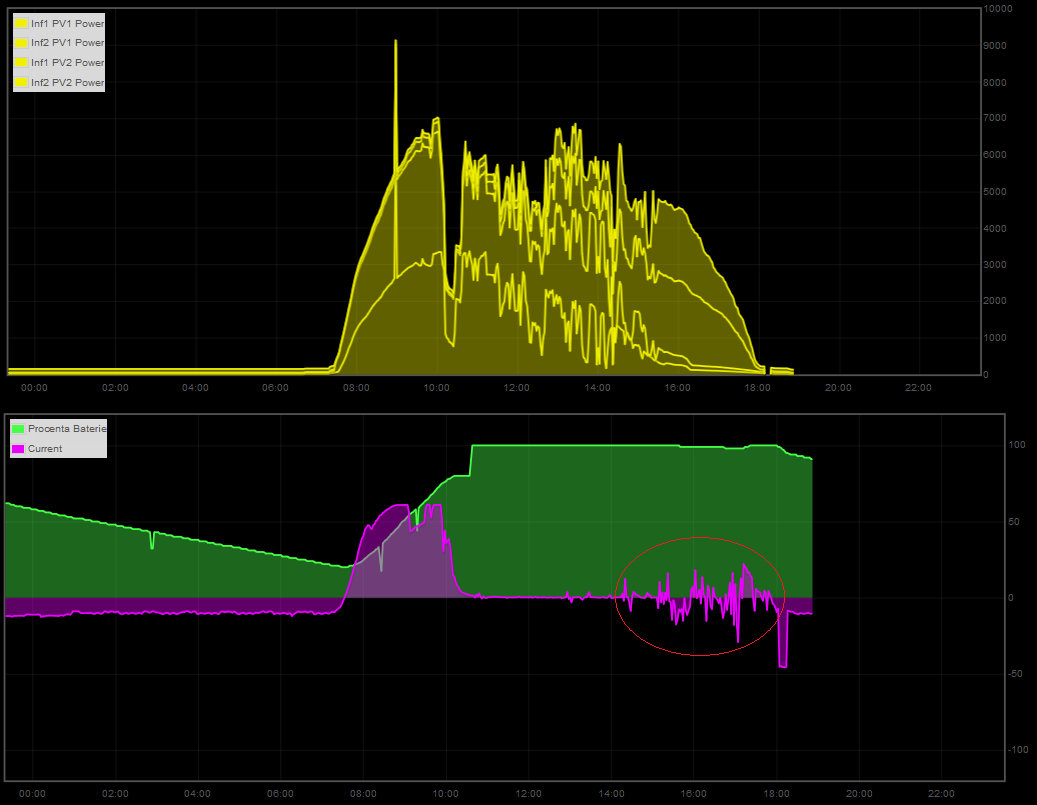This screenshot has width=1037, height=805.
Task: Hide the Inf2 PV1 Power series label
Action: click(67, 43)
